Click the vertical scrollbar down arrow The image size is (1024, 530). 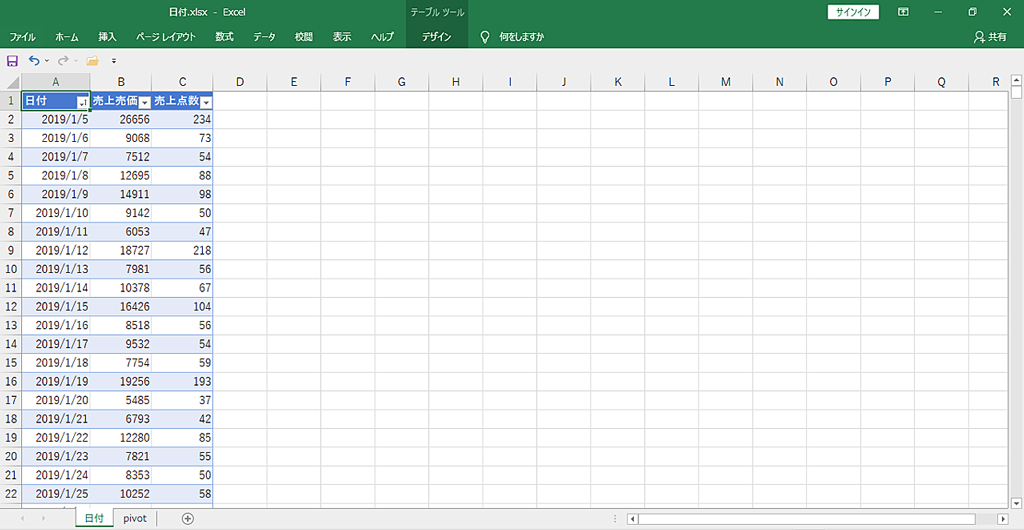pos(1016,503)
